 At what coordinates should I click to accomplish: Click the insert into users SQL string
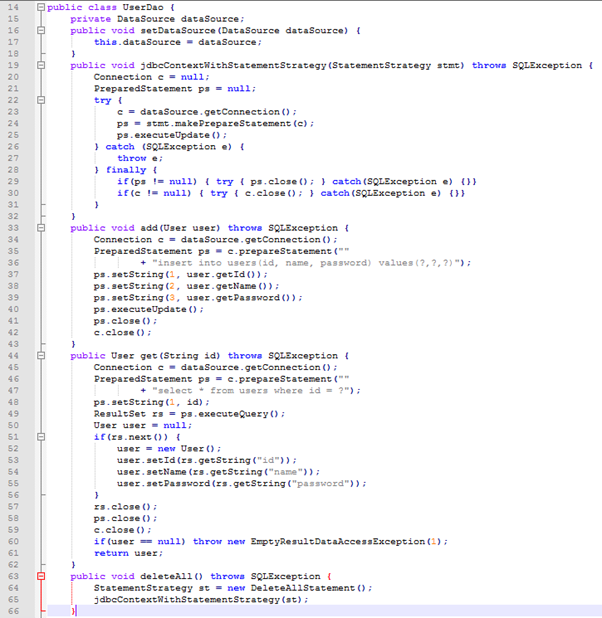coord(308,263)
